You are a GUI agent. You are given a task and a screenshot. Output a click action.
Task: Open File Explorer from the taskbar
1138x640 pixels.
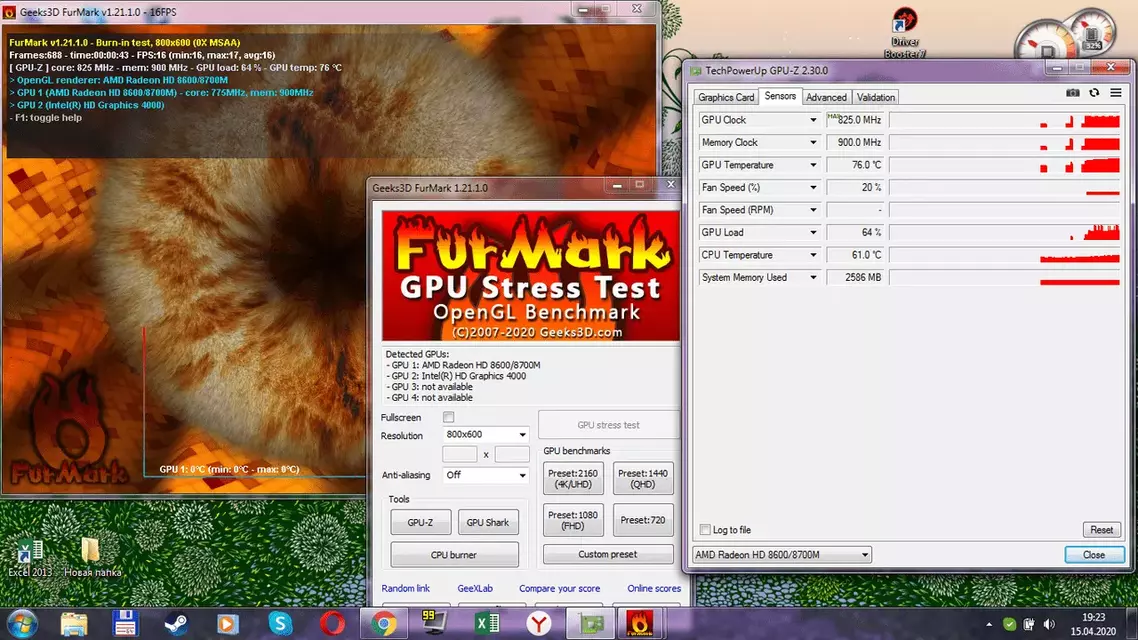coord(73,624)
